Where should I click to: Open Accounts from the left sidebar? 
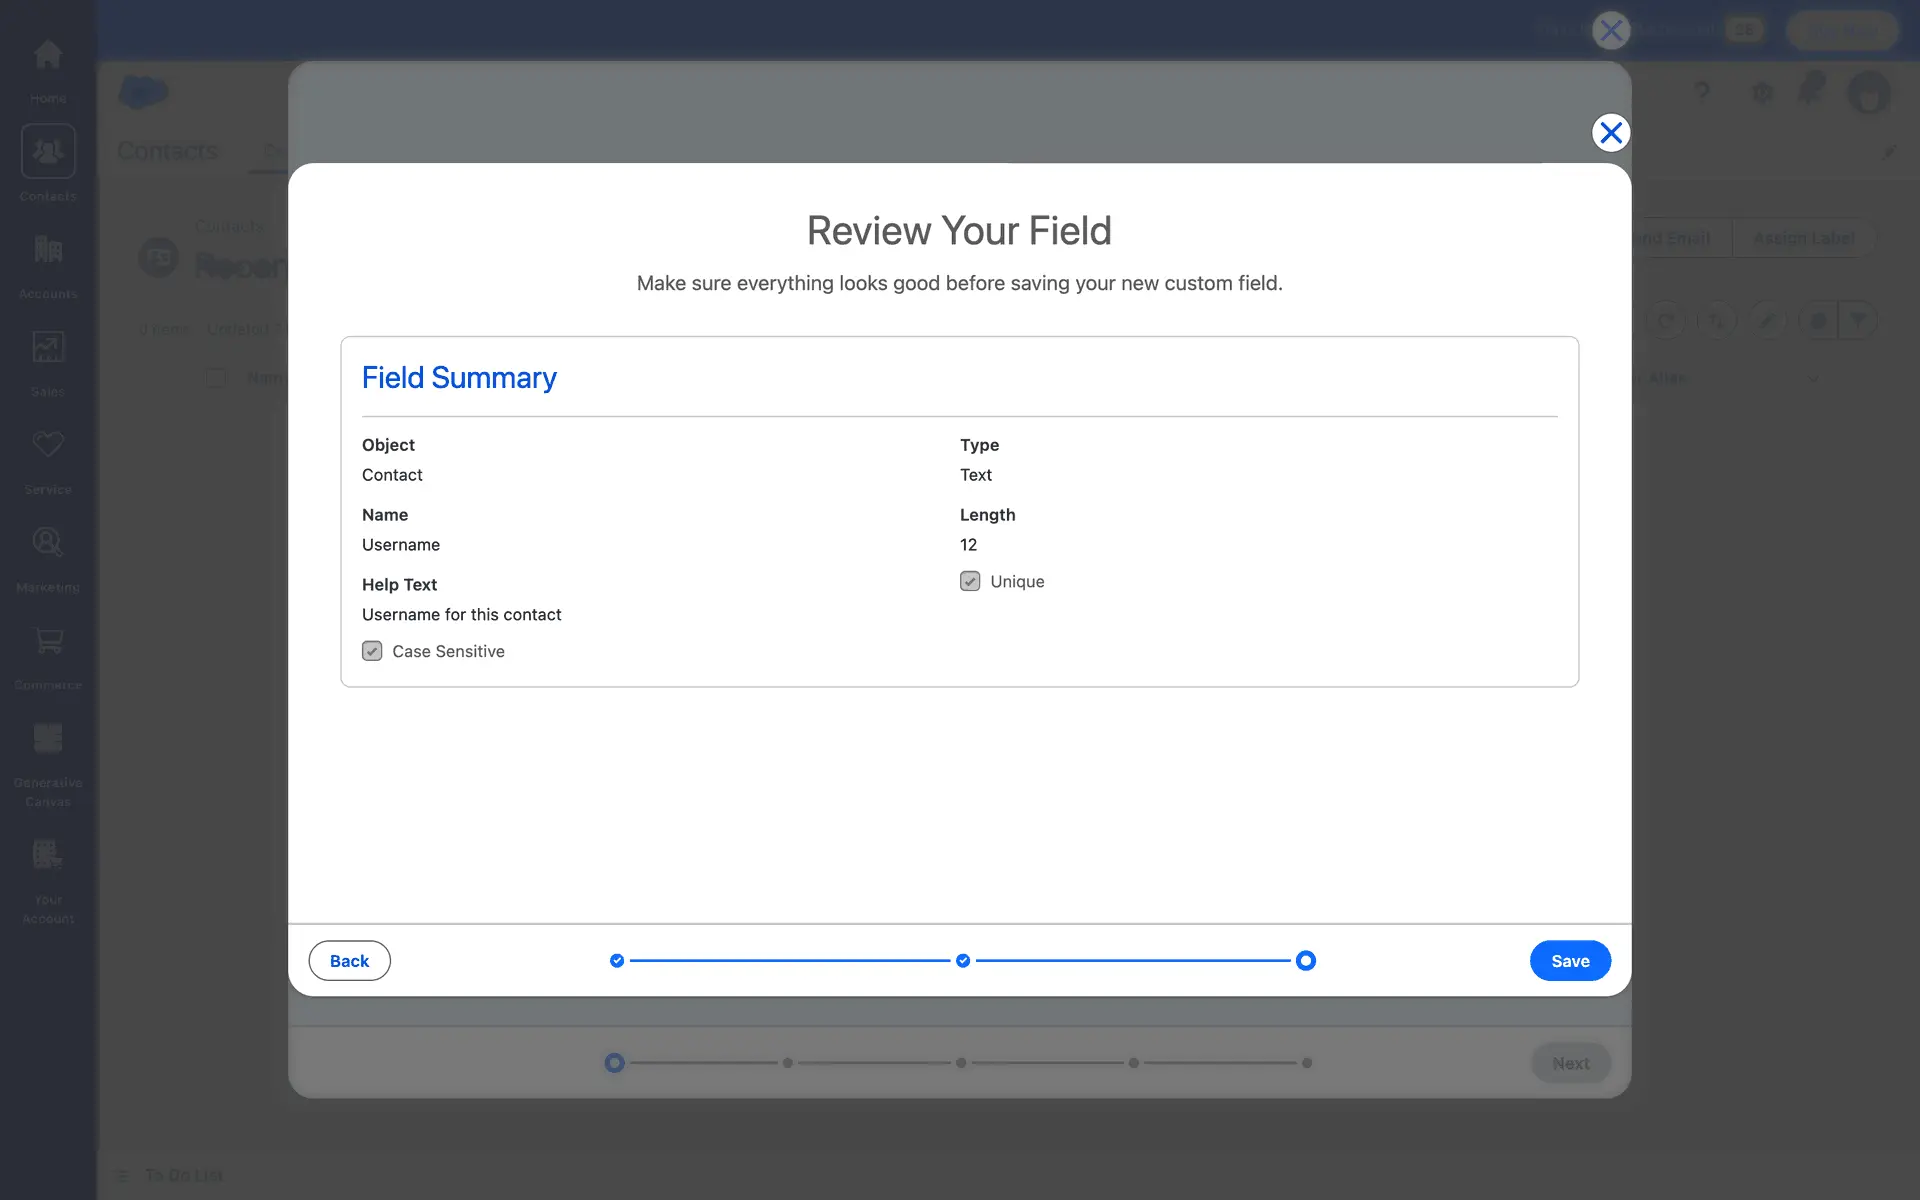click(47, 250)
